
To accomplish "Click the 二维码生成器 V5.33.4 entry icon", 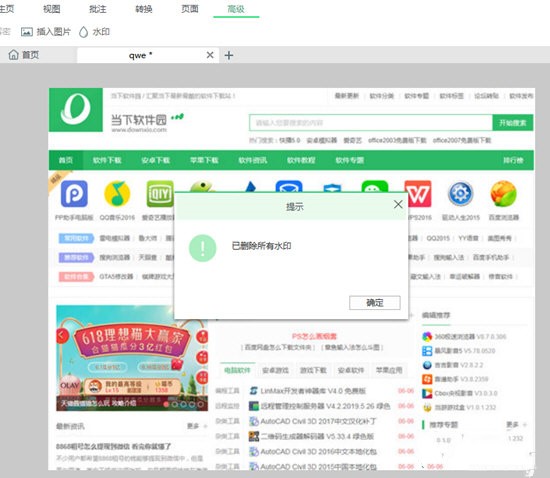I will 254,436.
